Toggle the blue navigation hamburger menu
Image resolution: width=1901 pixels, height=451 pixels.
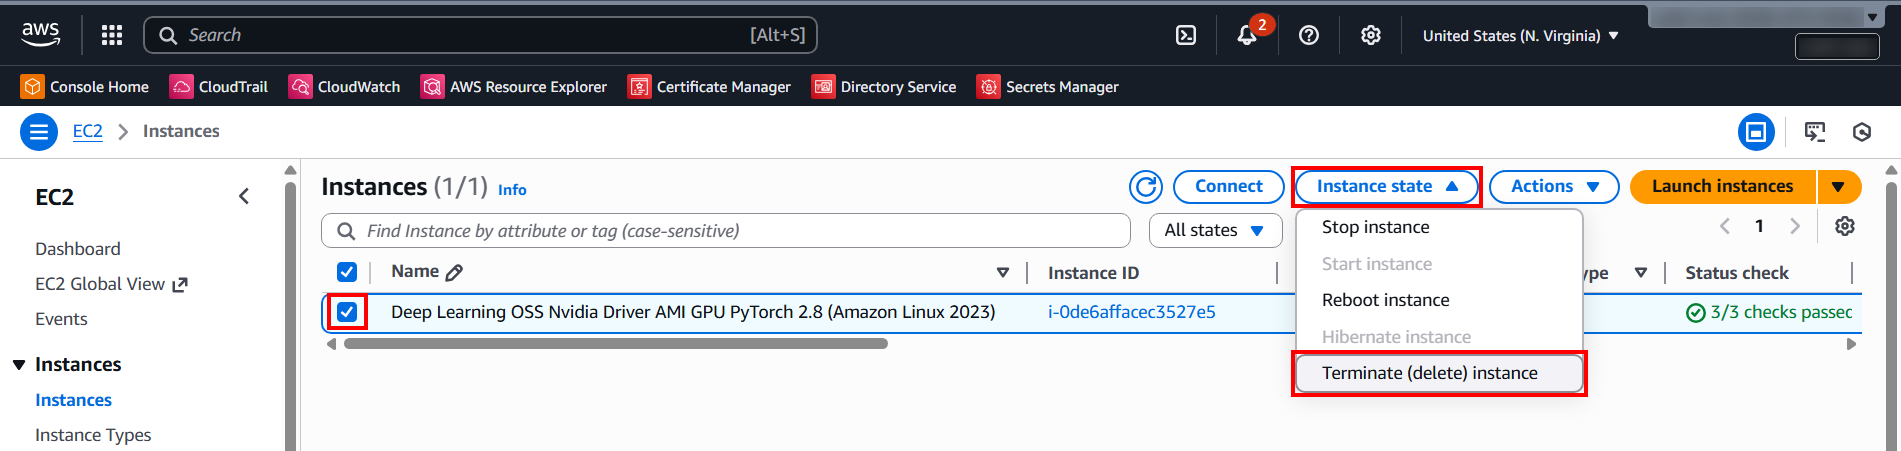[39, 132]
